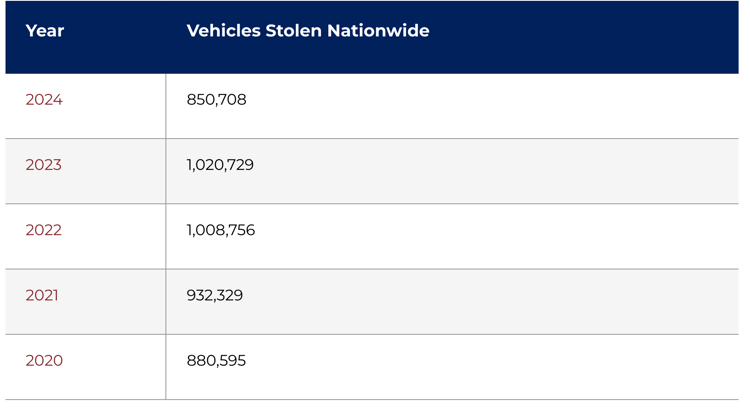Select the 880,595 value cell
Viewport: 750px width, 411px height.
tap(216, 360)
